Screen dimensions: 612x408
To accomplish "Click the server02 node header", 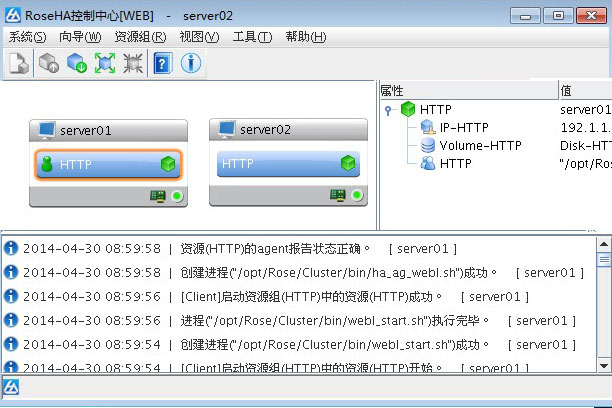I will 288,130.
